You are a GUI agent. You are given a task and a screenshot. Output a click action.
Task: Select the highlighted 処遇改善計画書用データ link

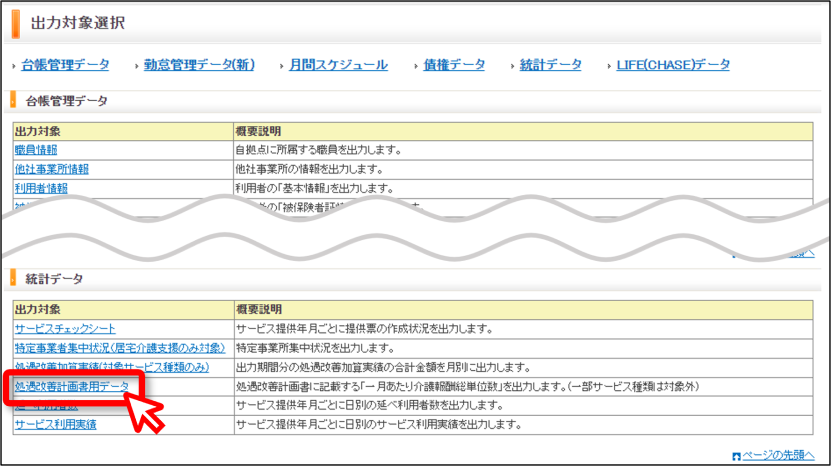click(x=72, y=386)
